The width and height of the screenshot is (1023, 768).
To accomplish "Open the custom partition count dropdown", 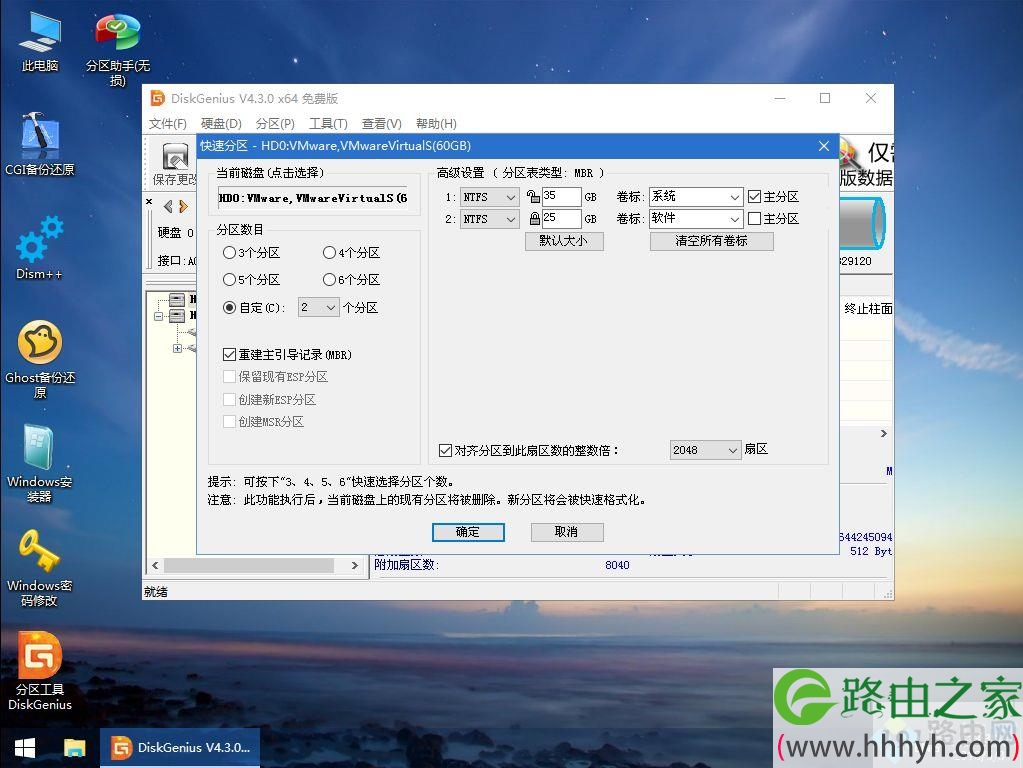I will 318,307.
